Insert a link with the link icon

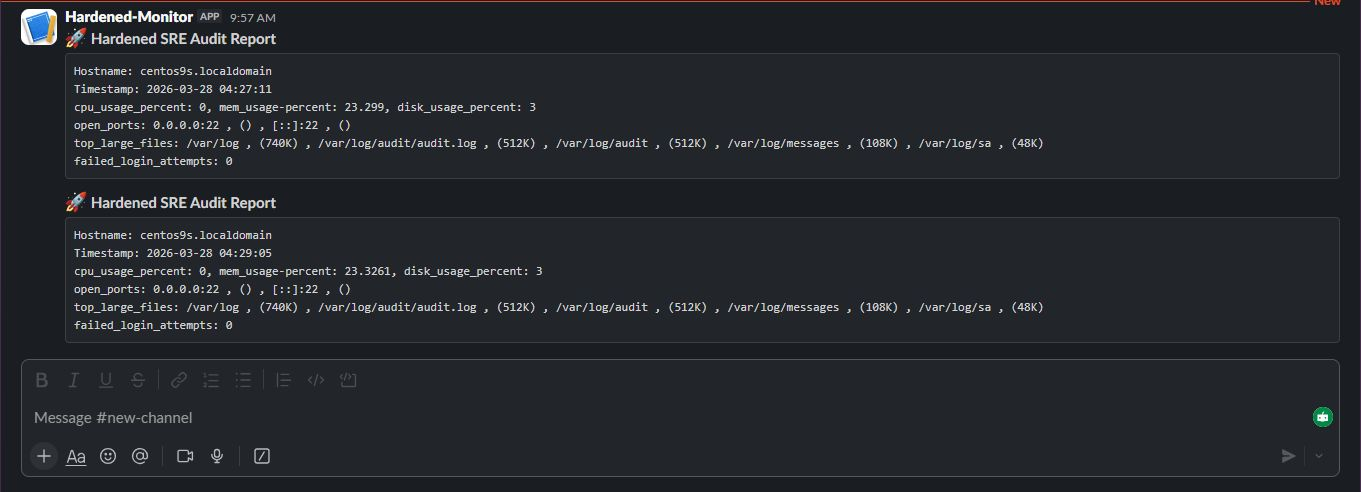(179, 380)
